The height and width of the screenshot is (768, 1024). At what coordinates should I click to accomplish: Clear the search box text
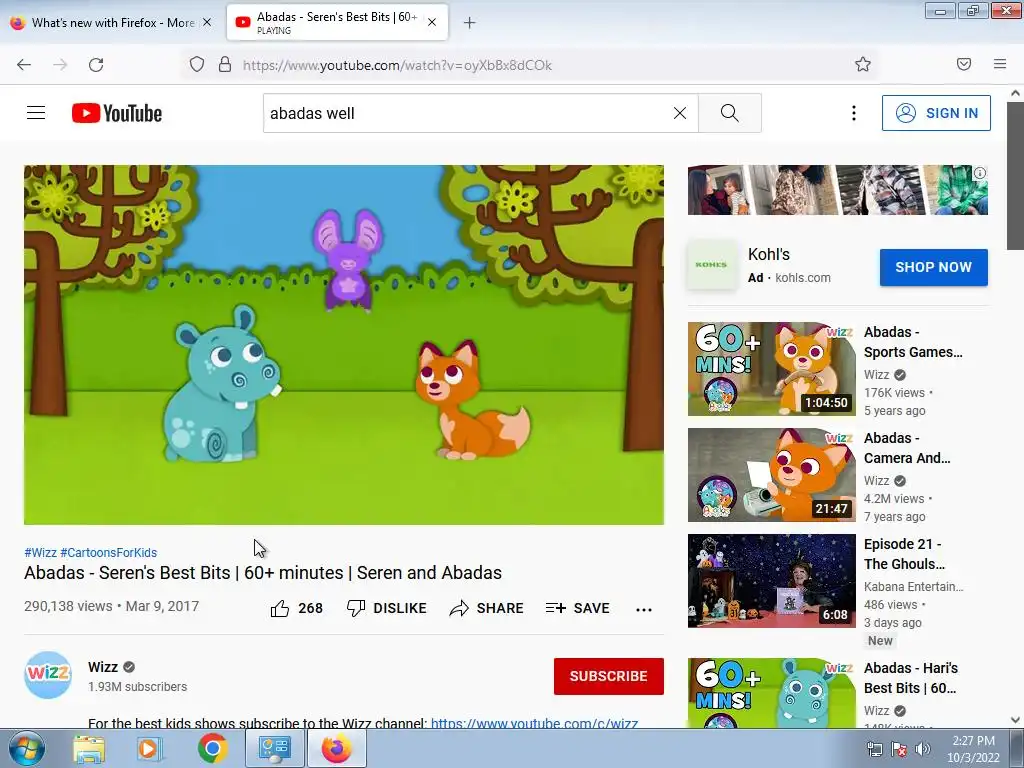[680, 113]
